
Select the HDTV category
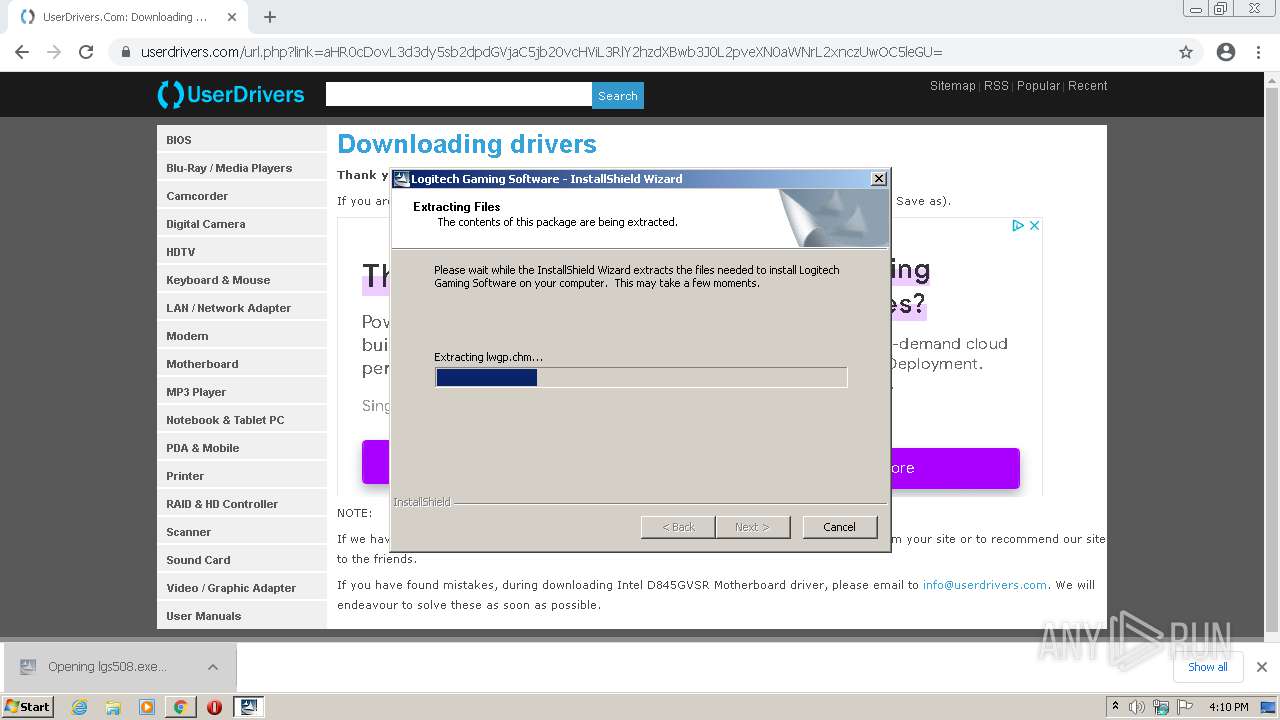242,252
